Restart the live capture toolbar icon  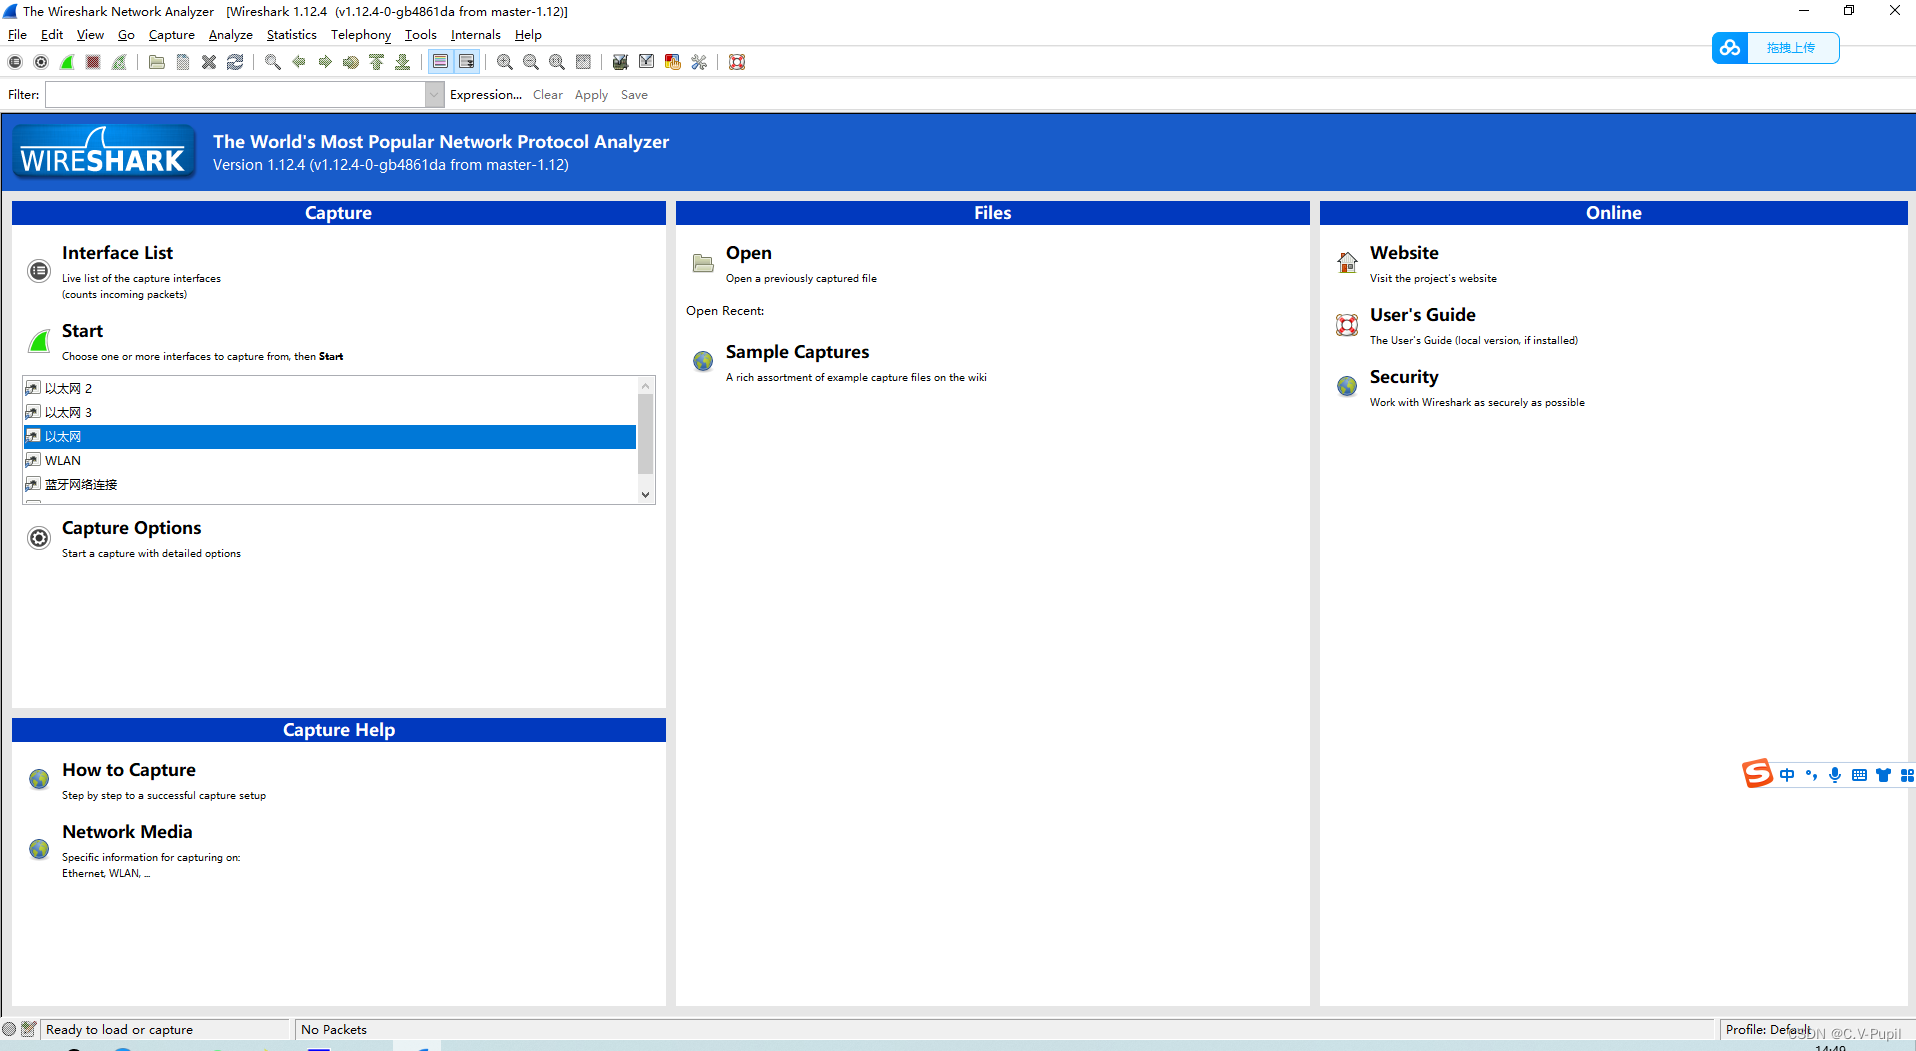[119, 62]
